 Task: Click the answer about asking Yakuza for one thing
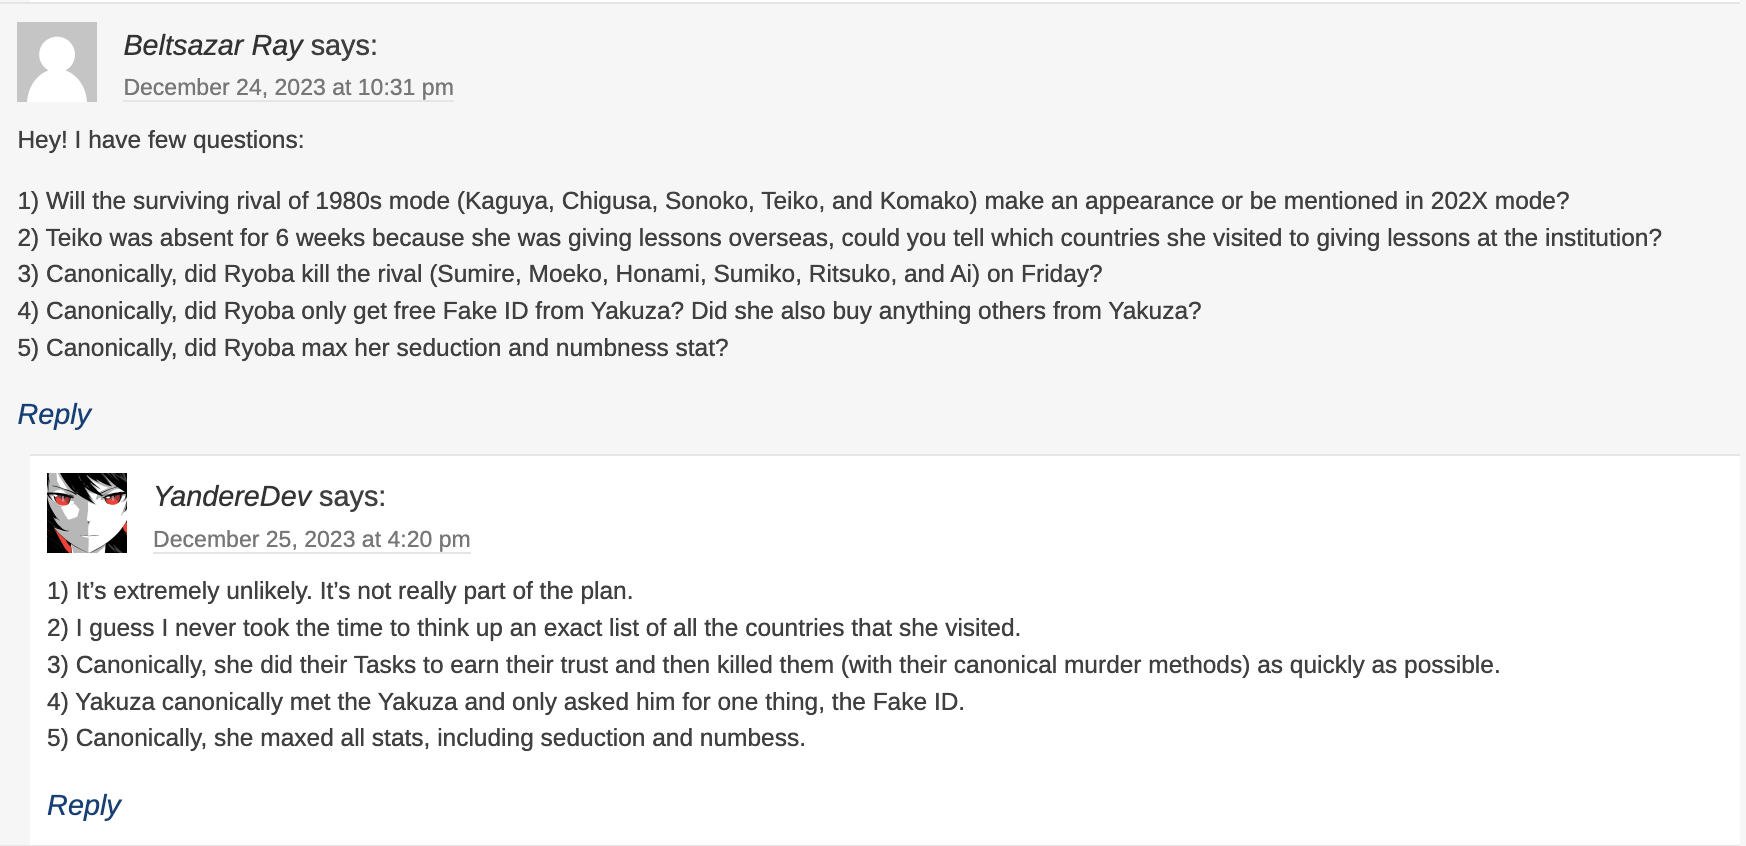point(505,702)
